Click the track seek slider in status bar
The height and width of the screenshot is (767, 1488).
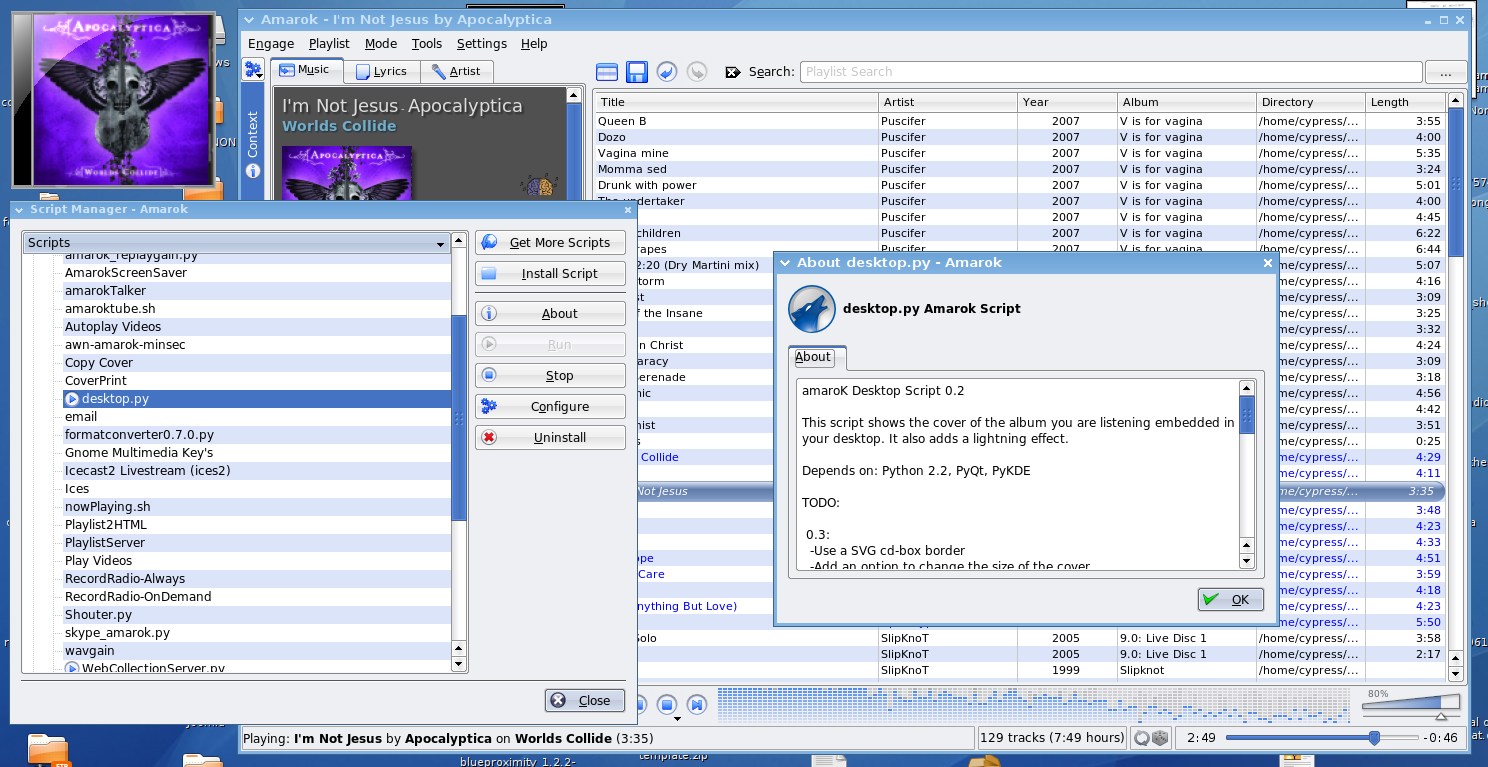[1322, 738]
